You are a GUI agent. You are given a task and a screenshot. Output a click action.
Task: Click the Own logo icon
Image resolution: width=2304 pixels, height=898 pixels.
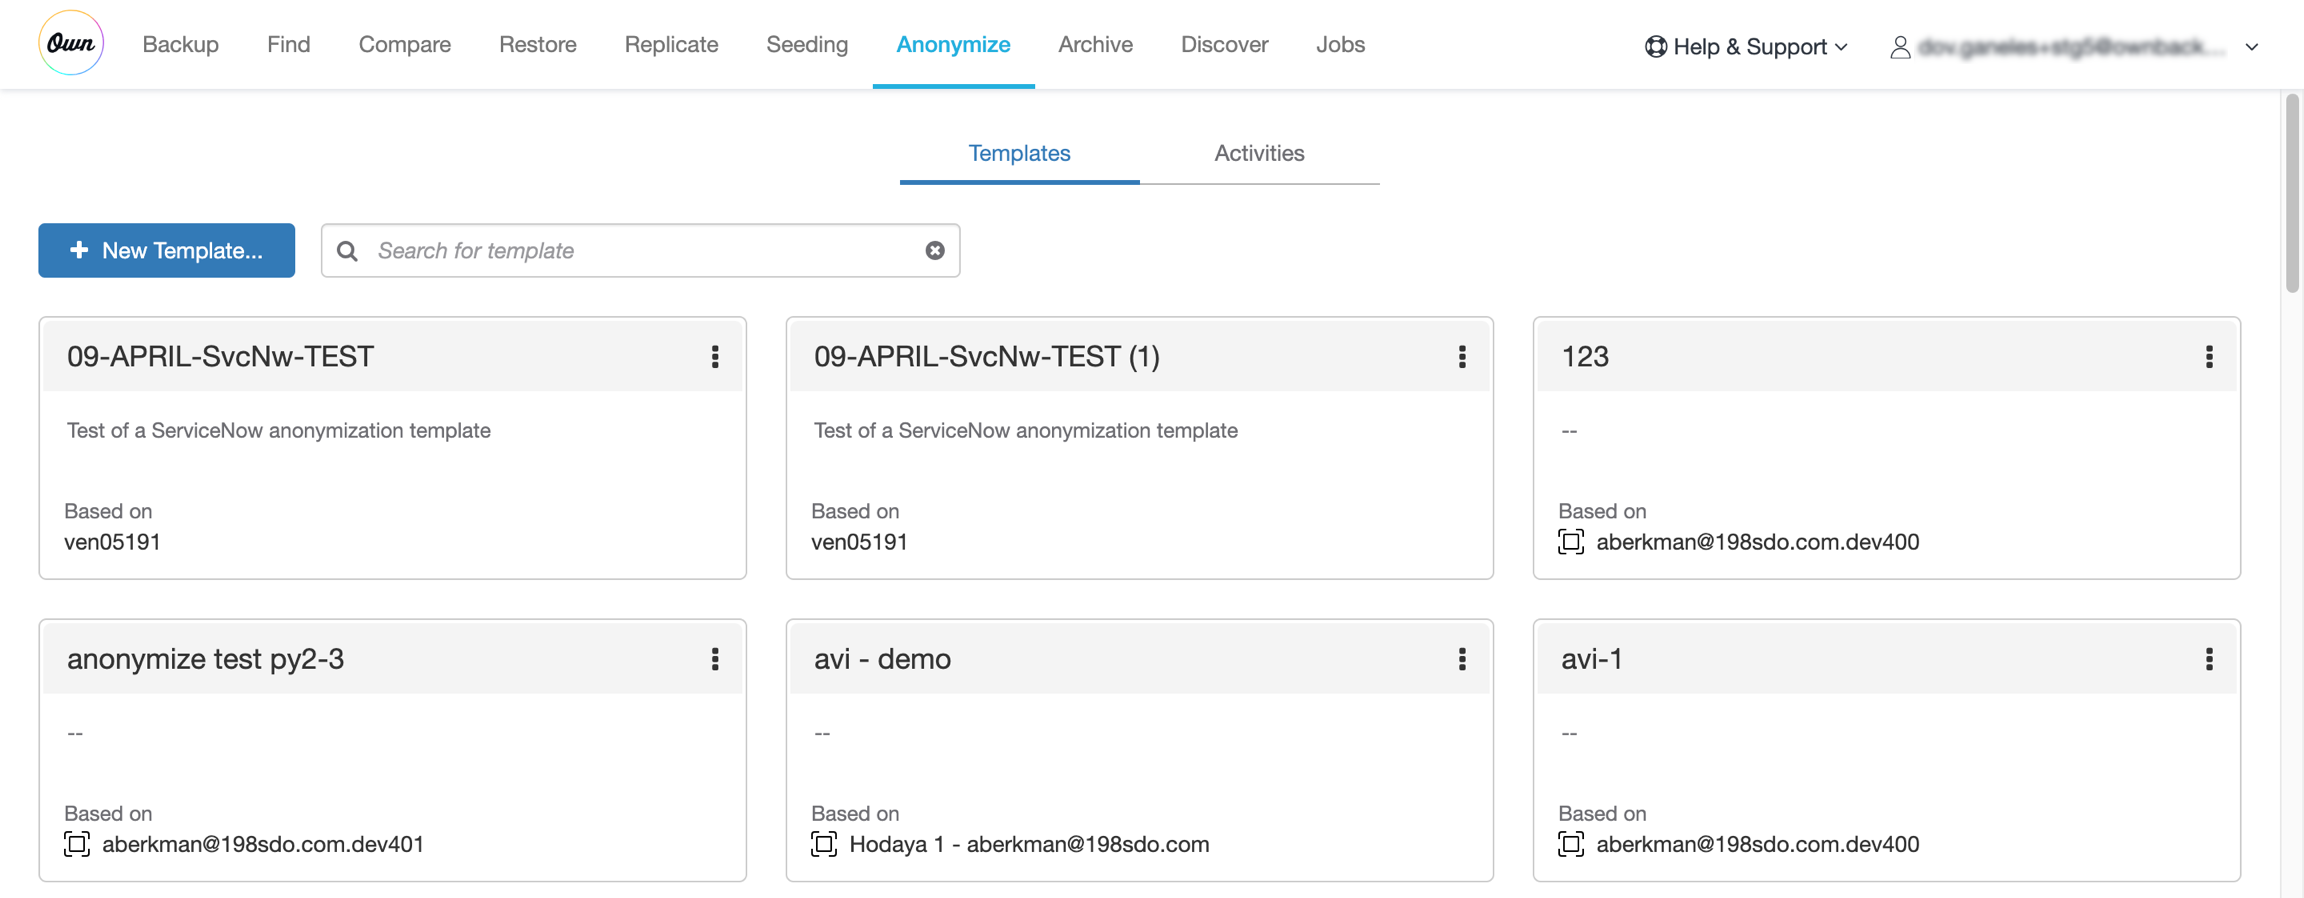tap(71, 43)
